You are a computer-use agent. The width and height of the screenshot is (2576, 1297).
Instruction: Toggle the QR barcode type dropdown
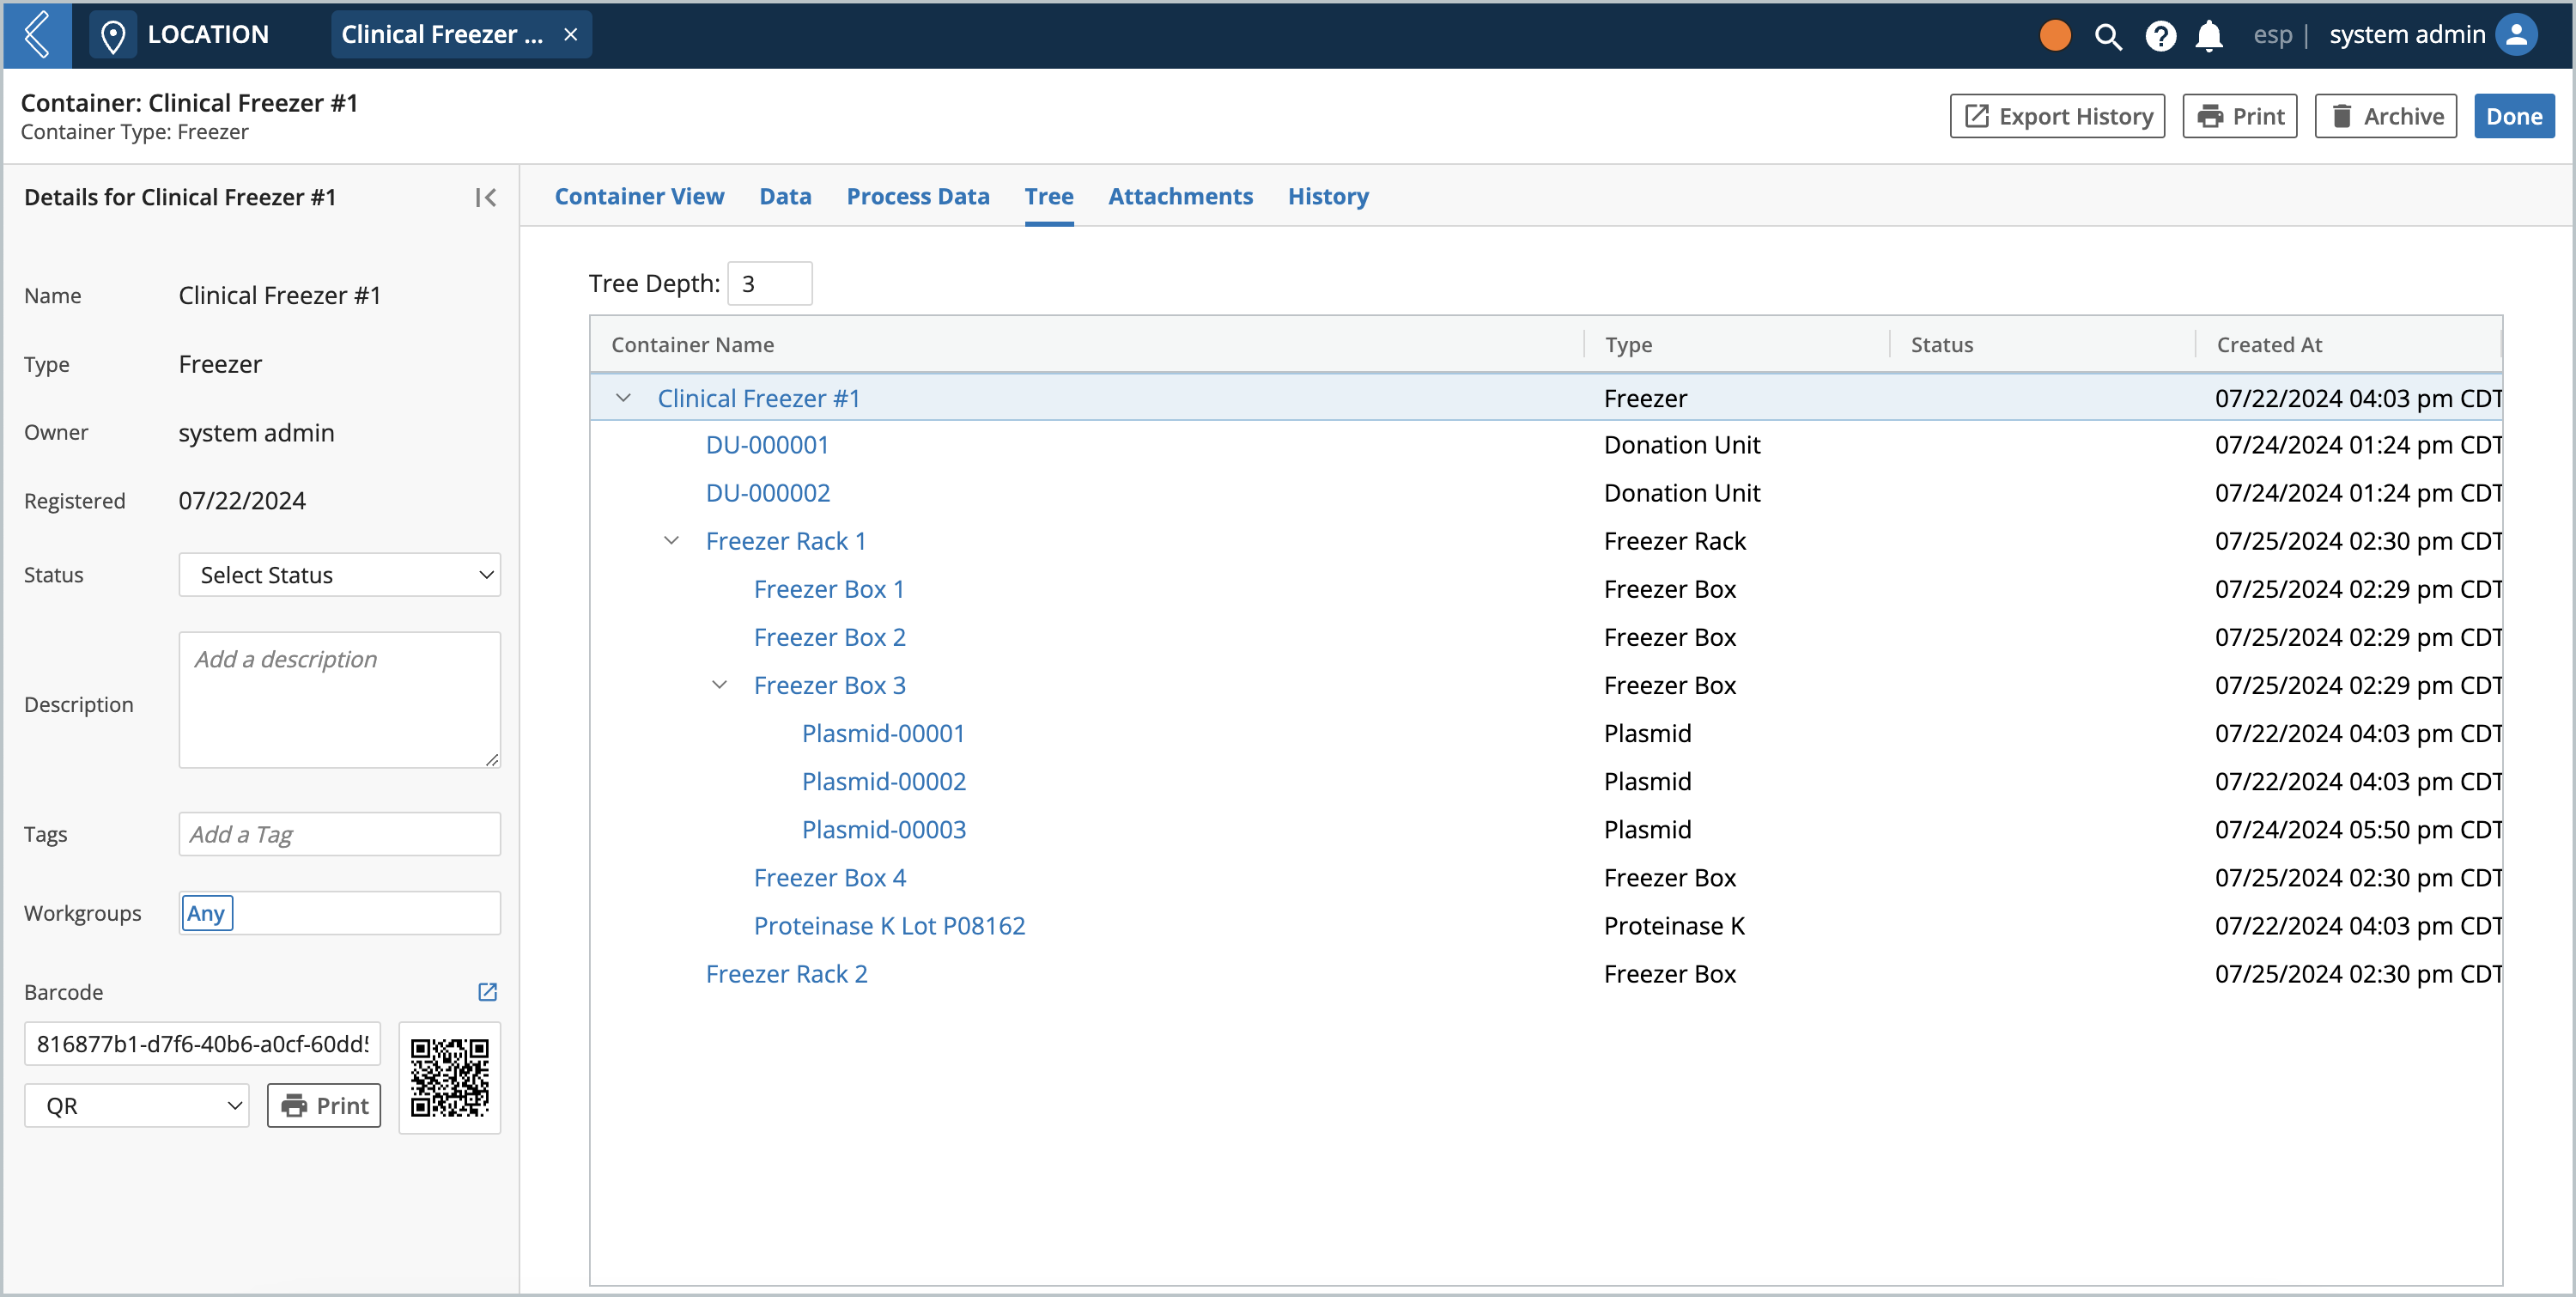[137, 1104]
